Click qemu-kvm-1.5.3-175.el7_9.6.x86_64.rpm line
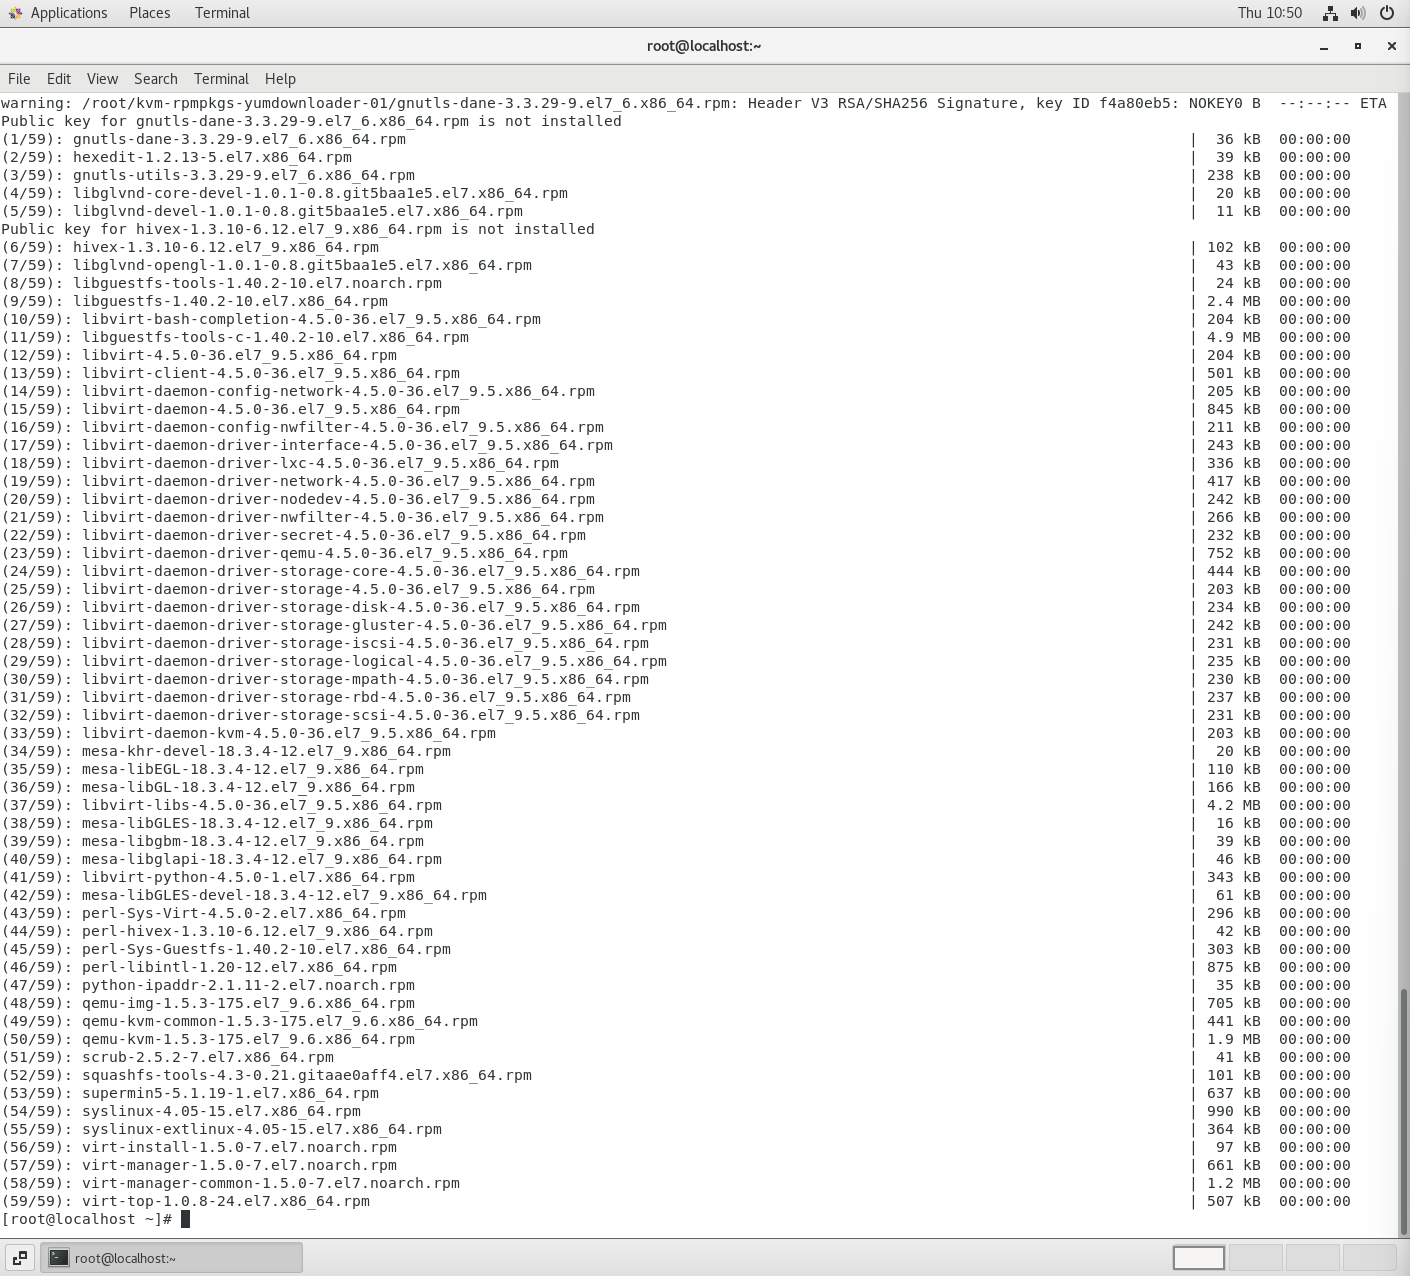Viewport: 1410px width, 1276px height. 248,1039
